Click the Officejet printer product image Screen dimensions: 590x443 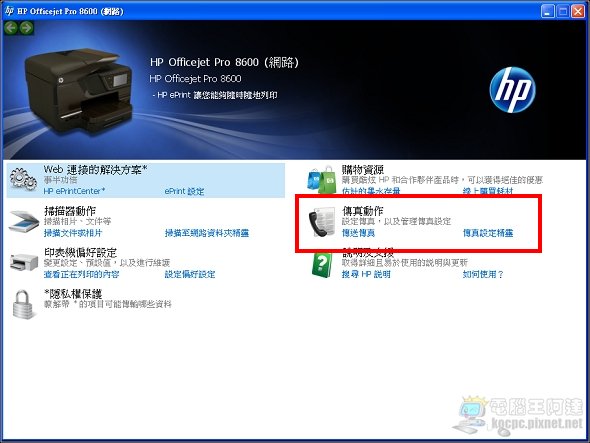(x=79, y=90)
